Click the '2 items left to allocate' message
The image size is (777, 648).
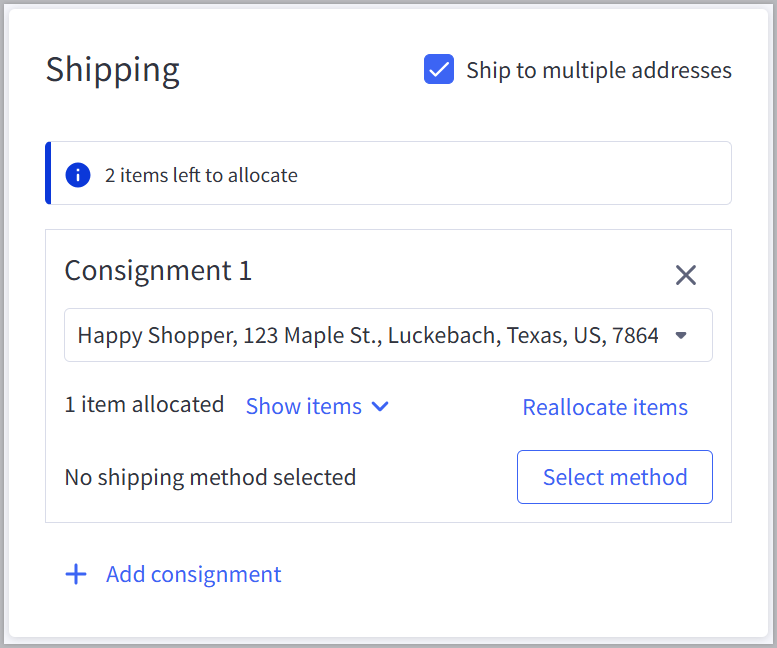201,175
